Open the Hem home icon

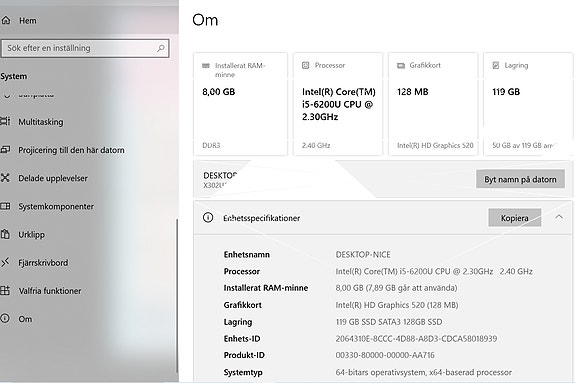[x=6, y=21]
